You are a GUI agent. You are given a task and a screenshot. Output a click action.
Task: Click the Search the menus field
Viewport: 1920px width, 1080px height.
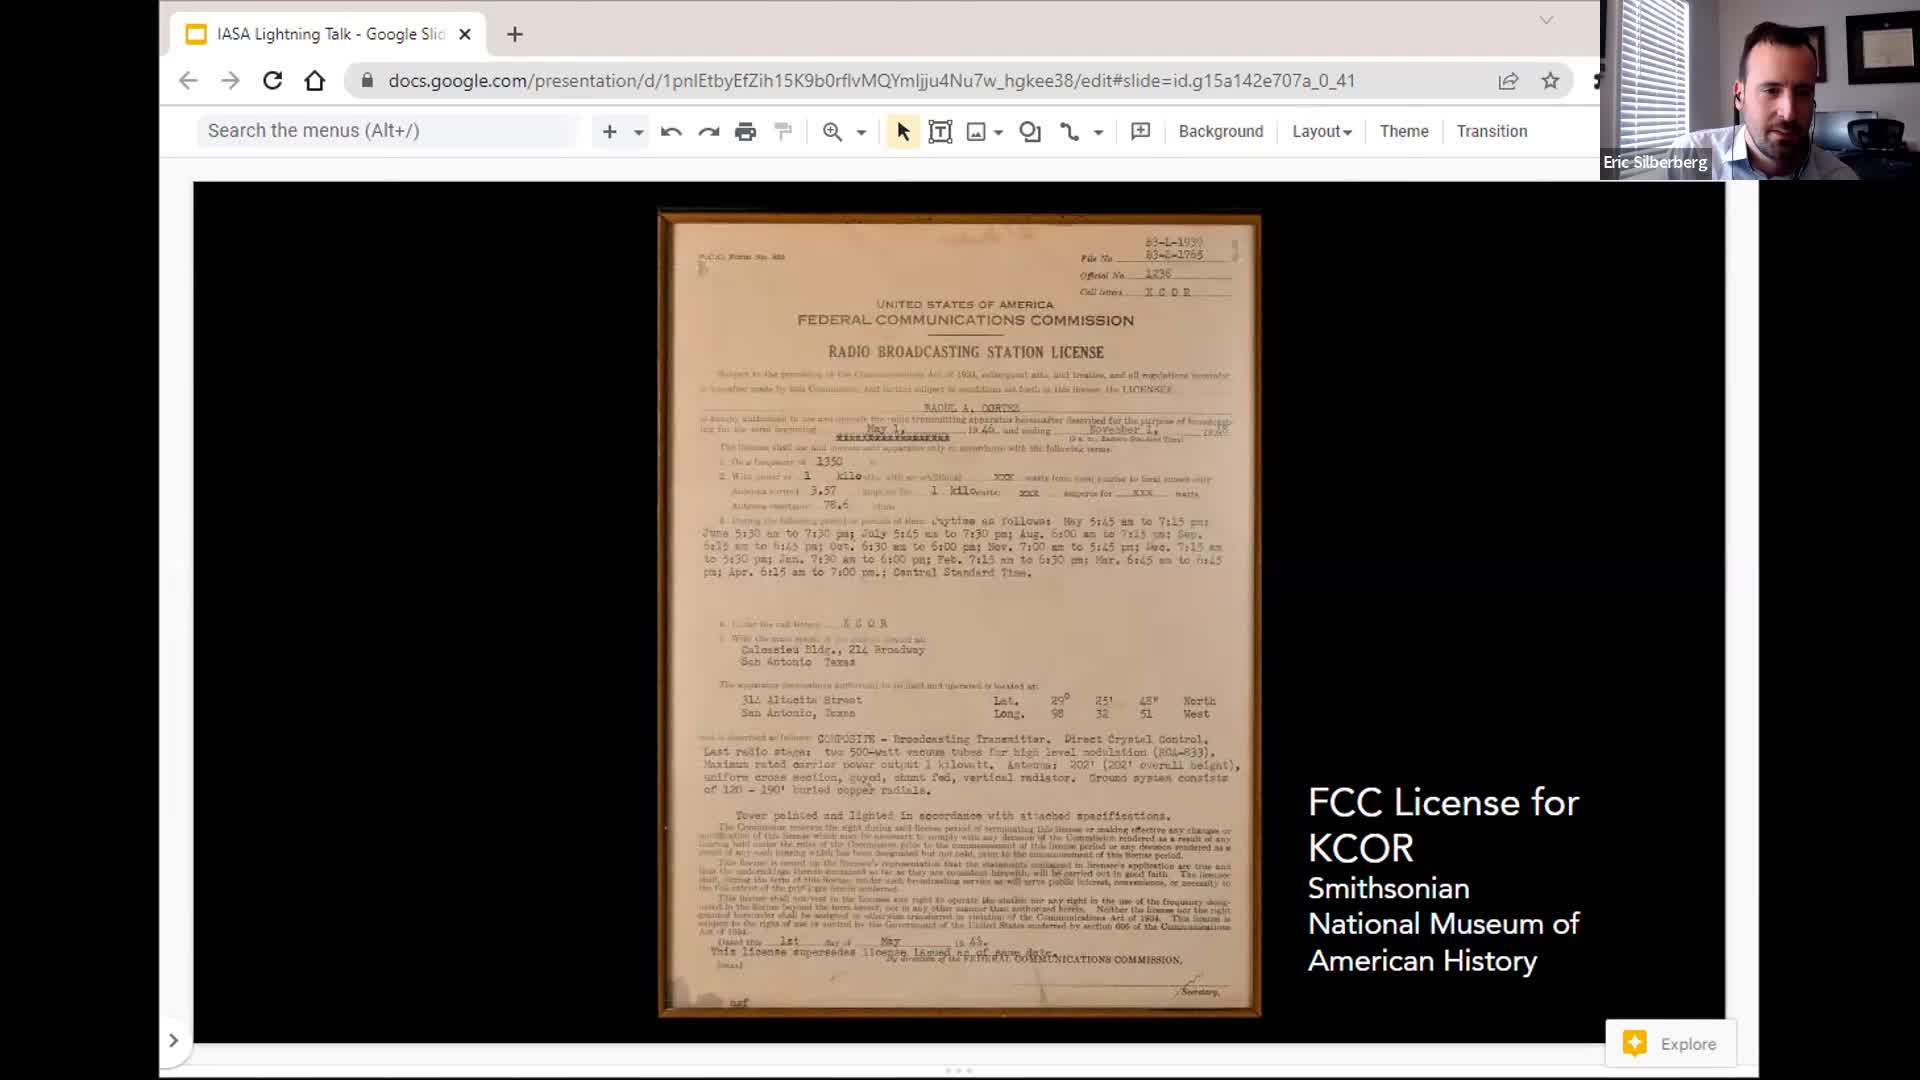tap(388, 131)
